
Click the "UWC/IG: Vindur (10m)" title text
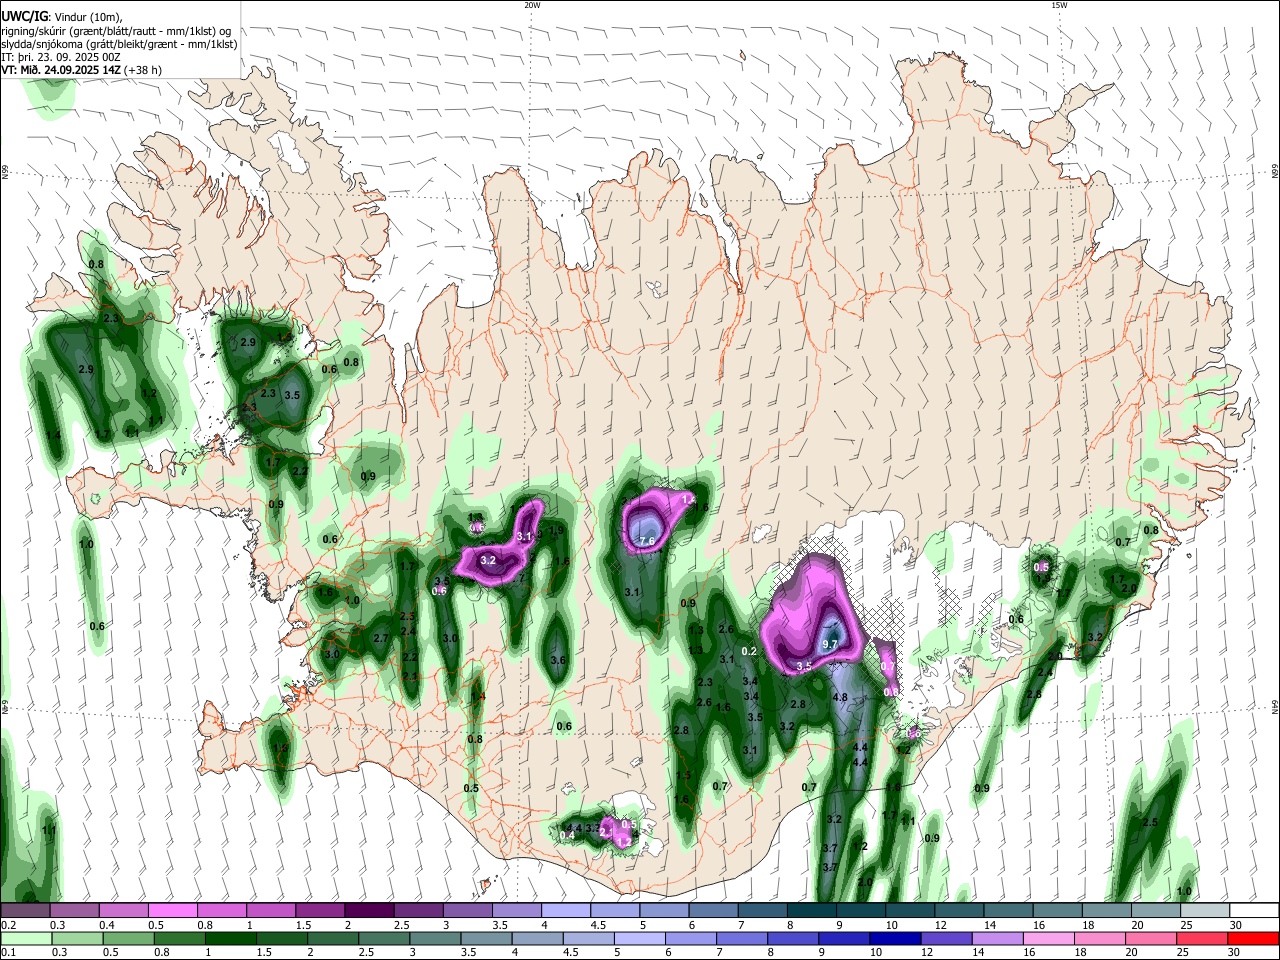pos(62,17)
